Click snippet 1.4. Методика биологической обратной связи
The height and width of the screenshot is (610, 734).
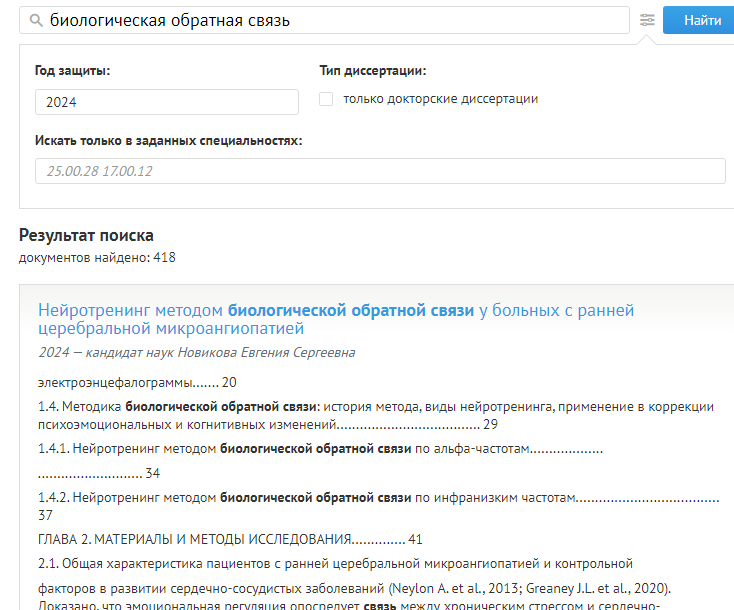click(x=376, y=415)
